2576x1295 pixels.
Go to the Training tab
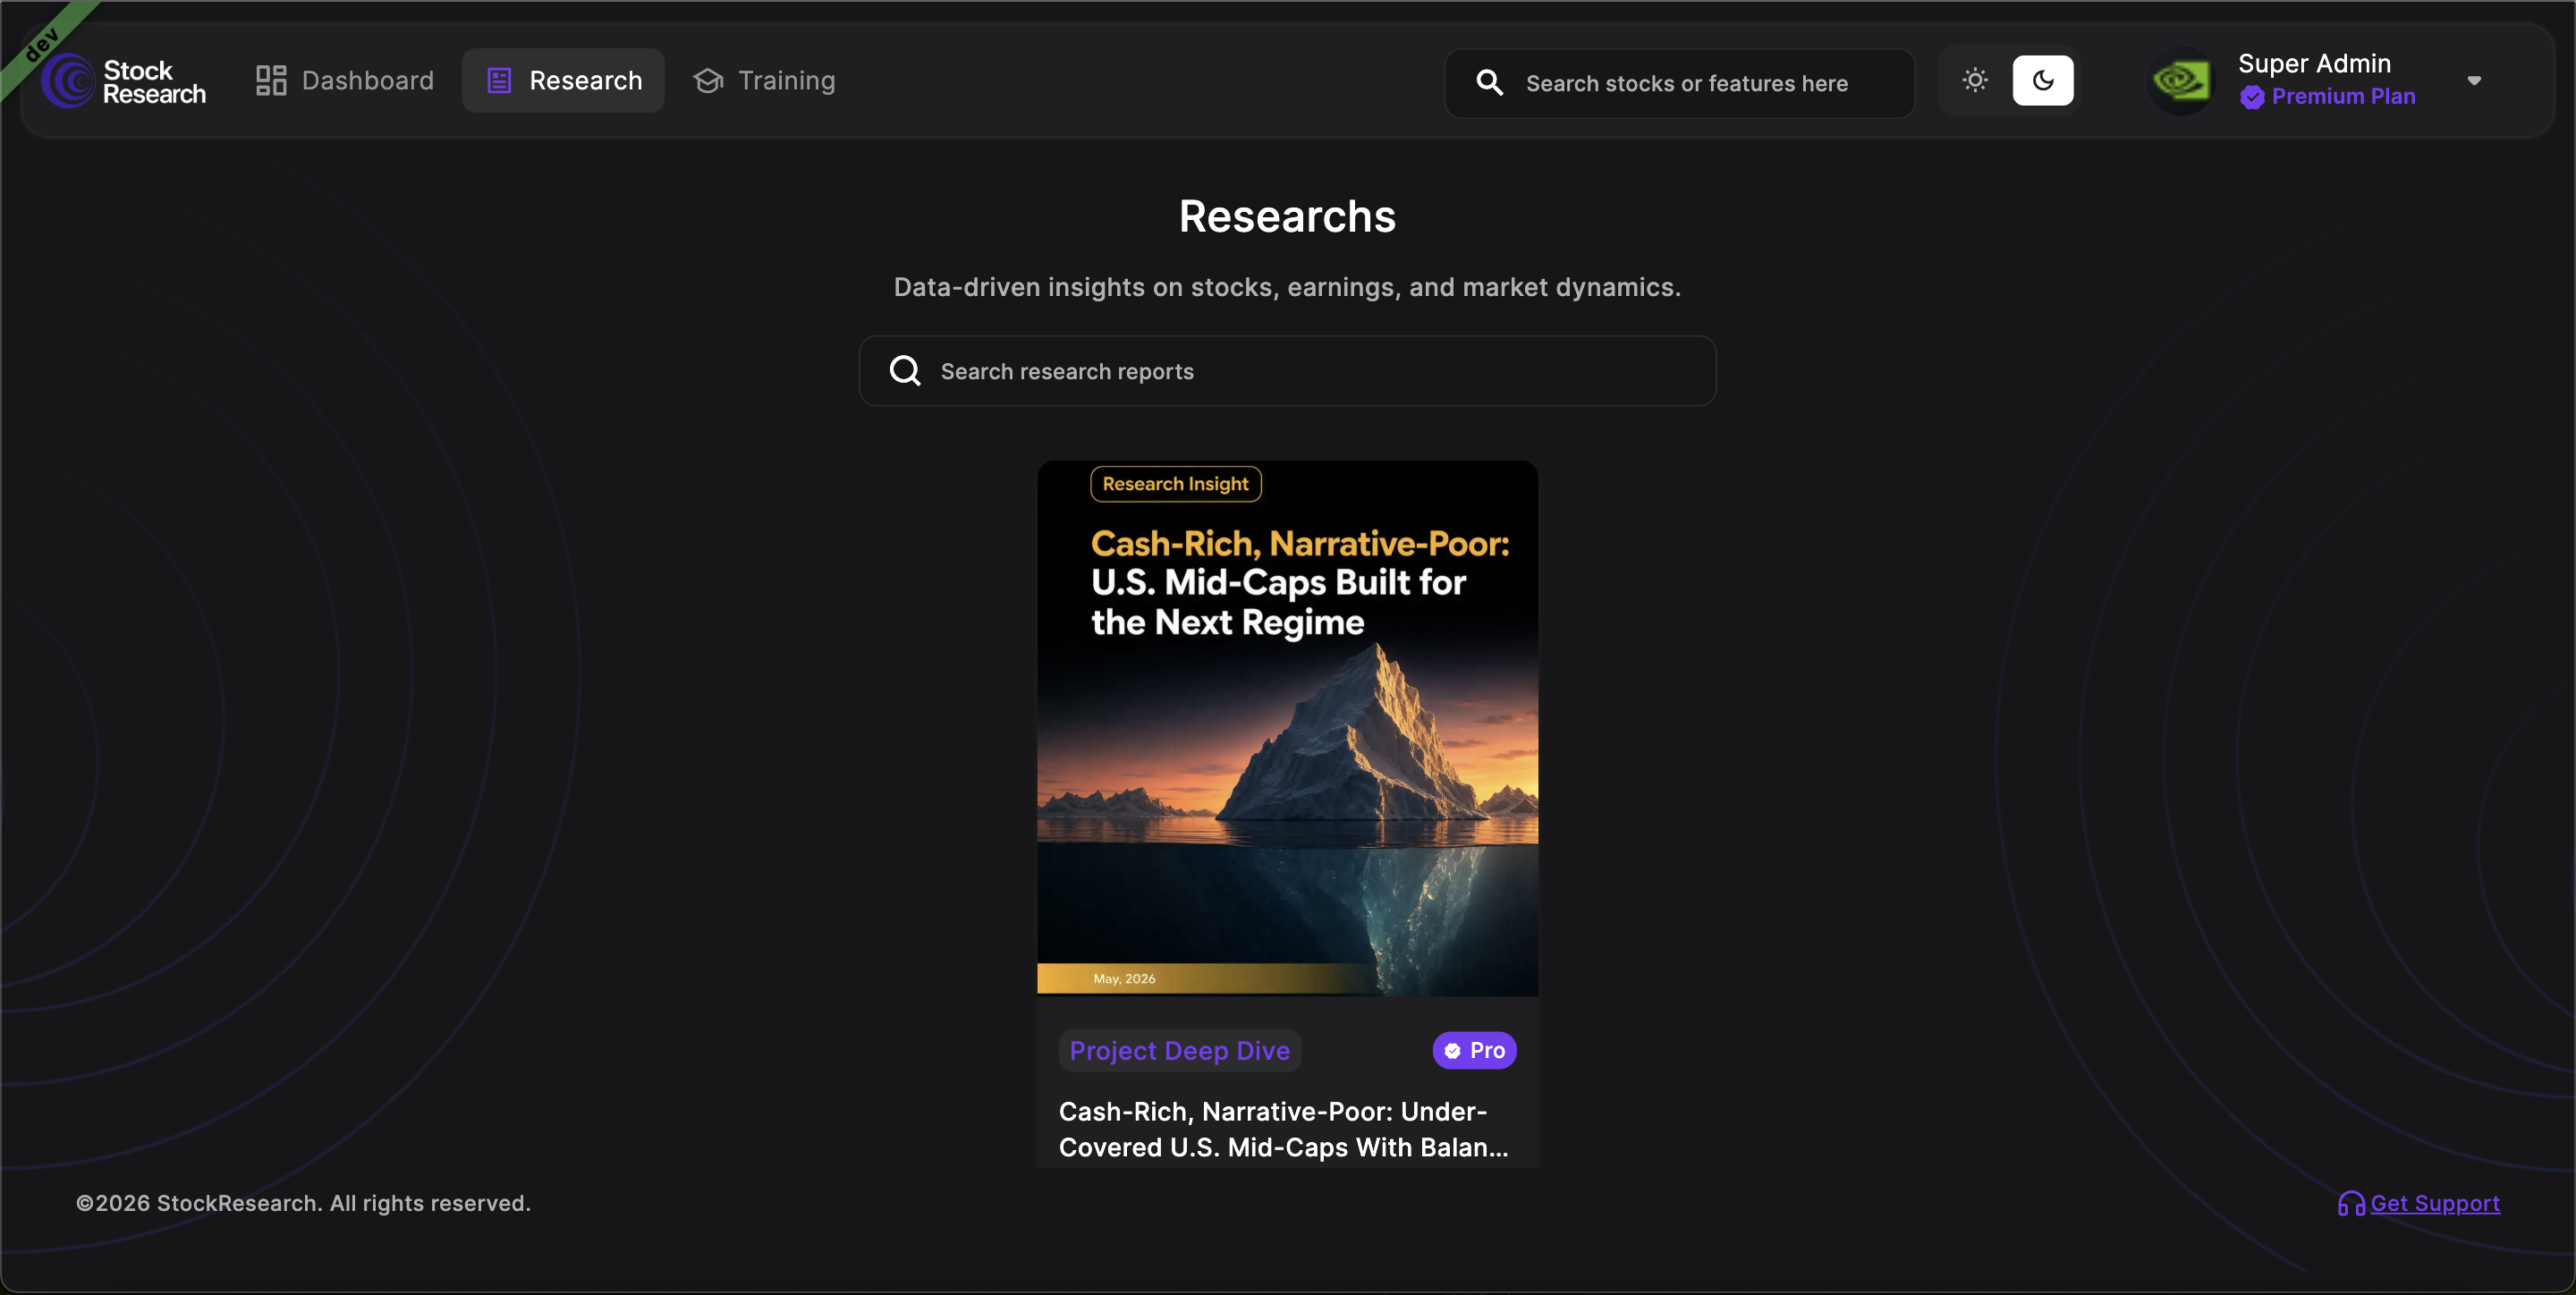pos(764,80)
